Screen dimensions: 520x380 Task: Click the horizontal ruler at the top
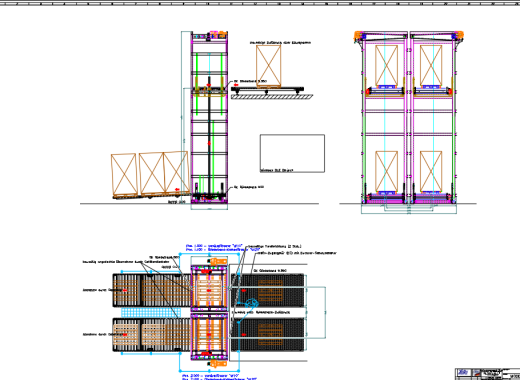(260, 4)
